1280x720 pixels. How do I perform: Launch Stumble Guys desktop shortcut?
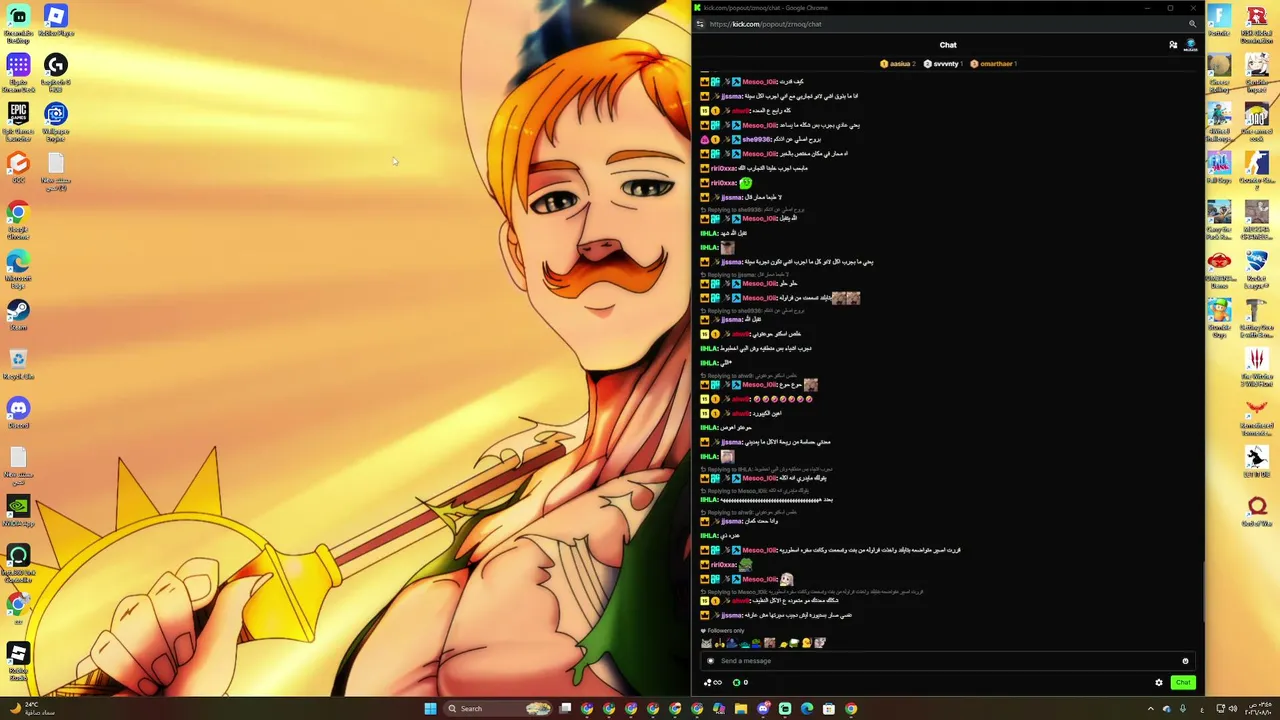click(1219, 317)
